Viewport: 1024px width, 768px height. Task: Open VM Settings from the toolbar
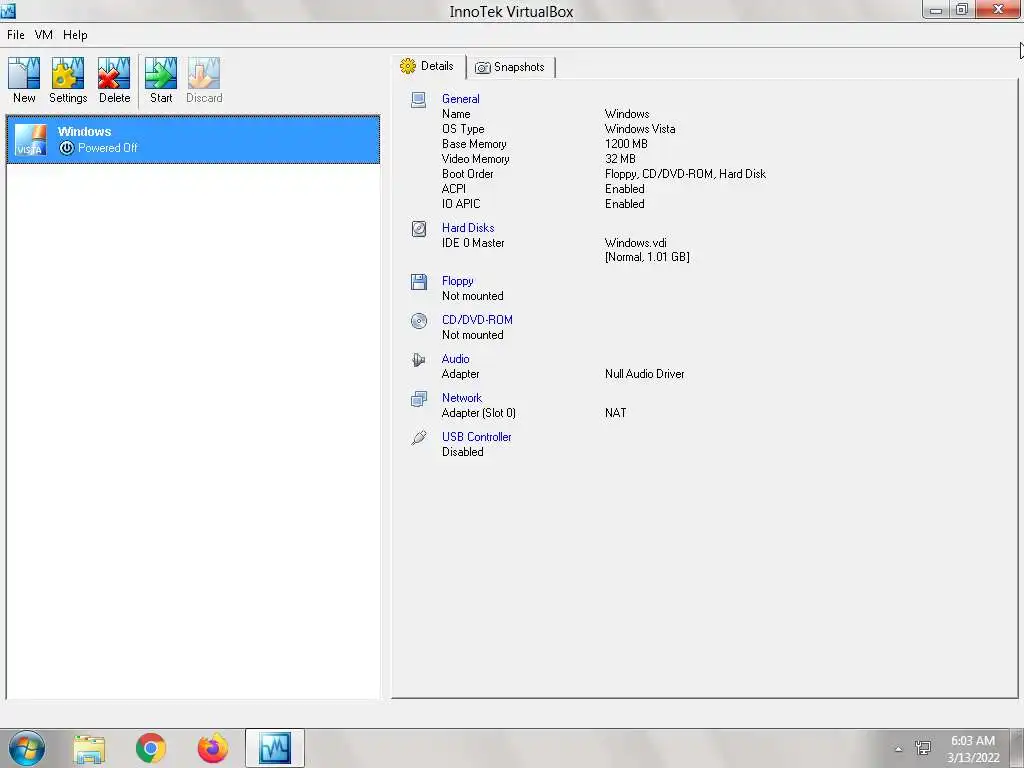(x=68, y=80)
